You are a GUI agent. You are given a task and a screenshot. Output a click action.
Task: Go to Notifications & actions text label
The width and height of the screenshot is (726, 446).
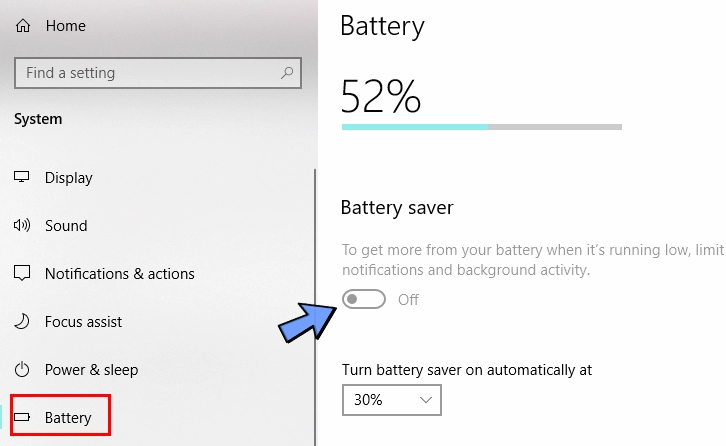coord(120,274)
